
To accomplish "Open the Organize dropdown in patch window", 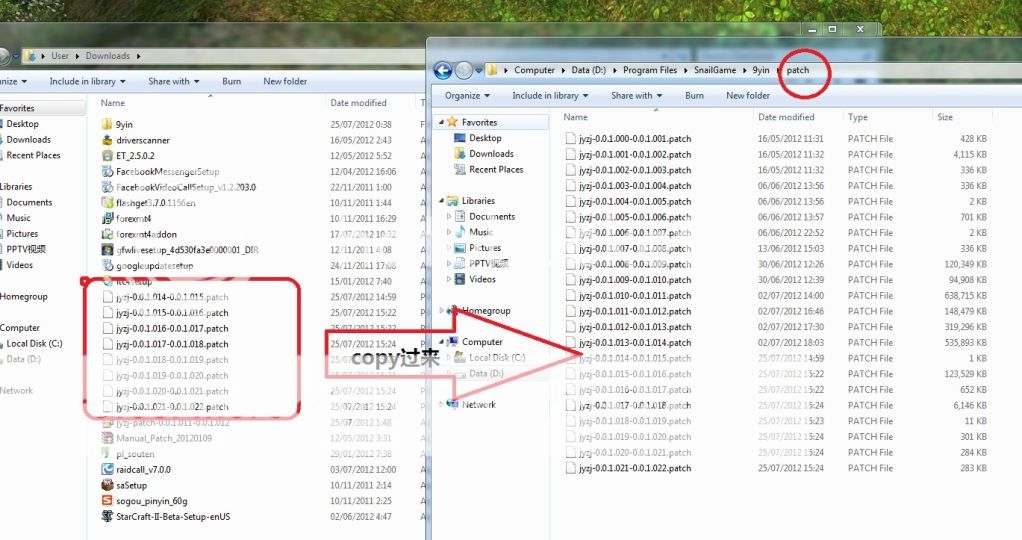I will click(467, 96).
